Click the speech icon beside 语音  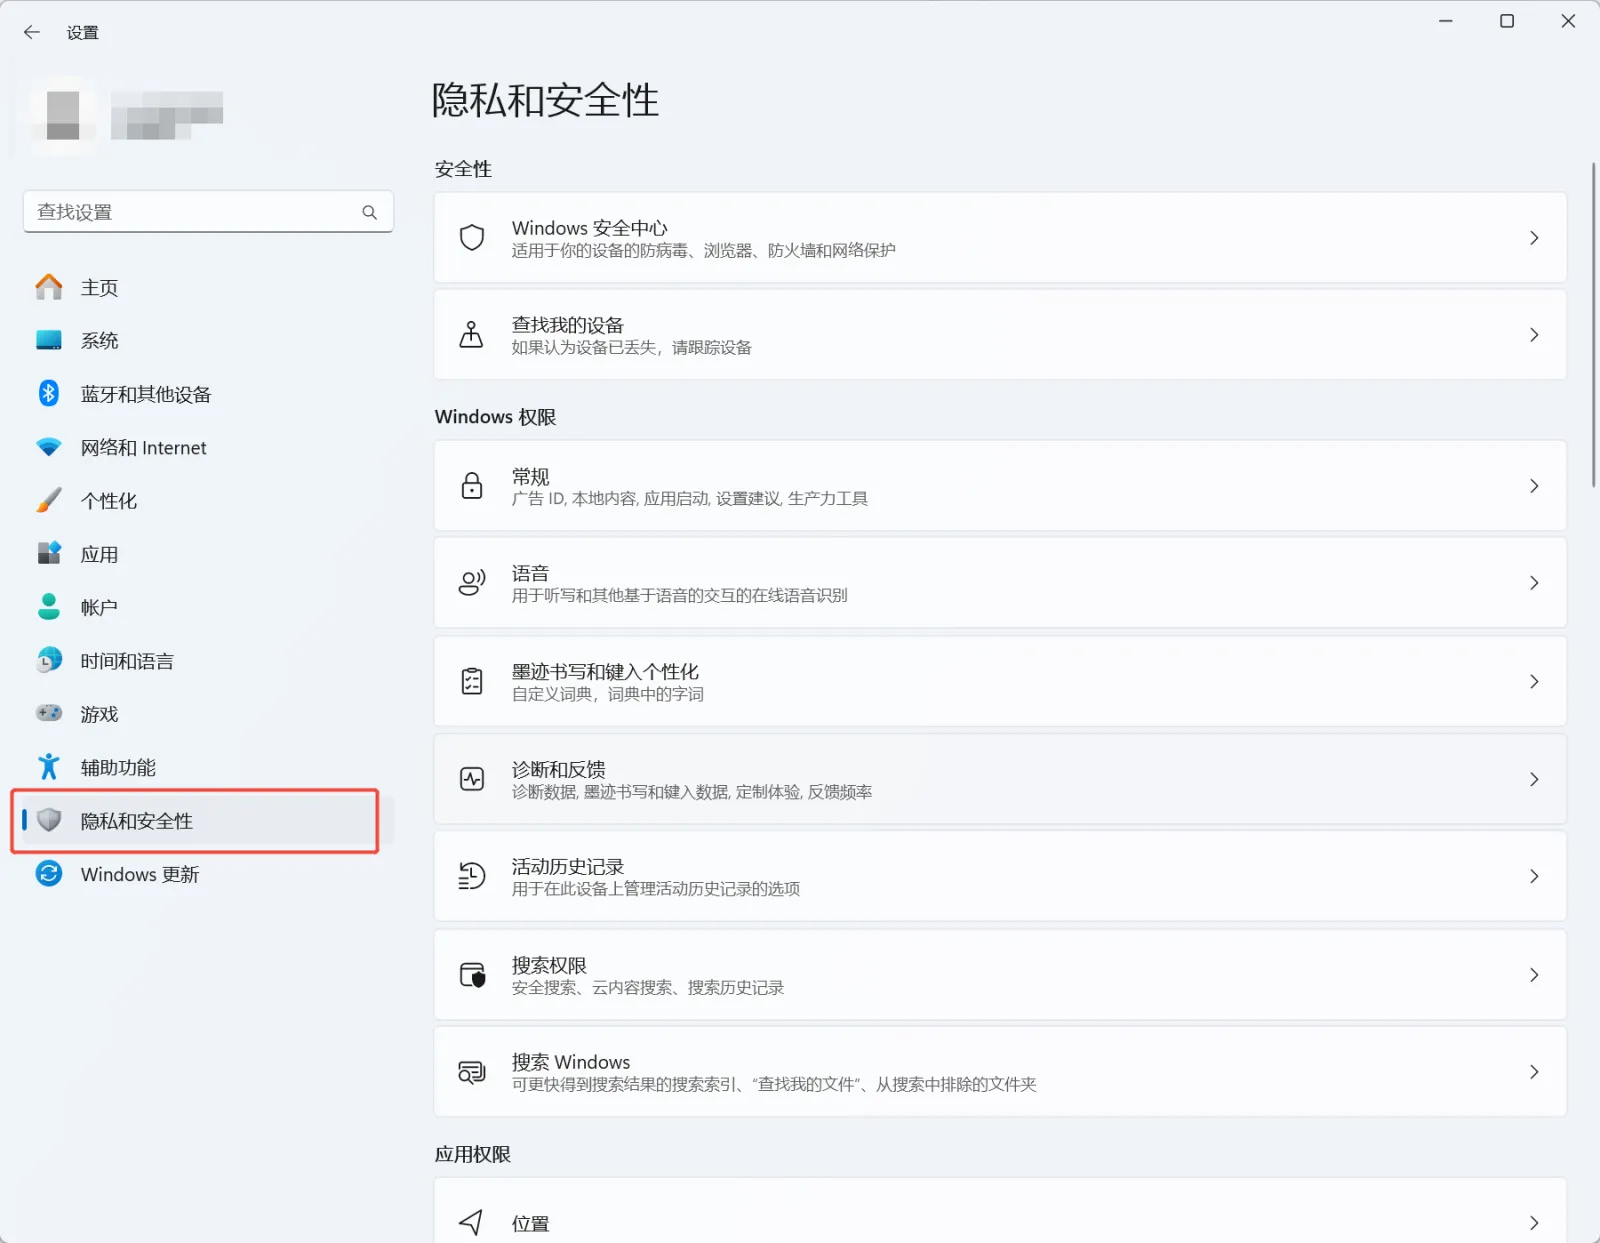click(x=472, y=582)
